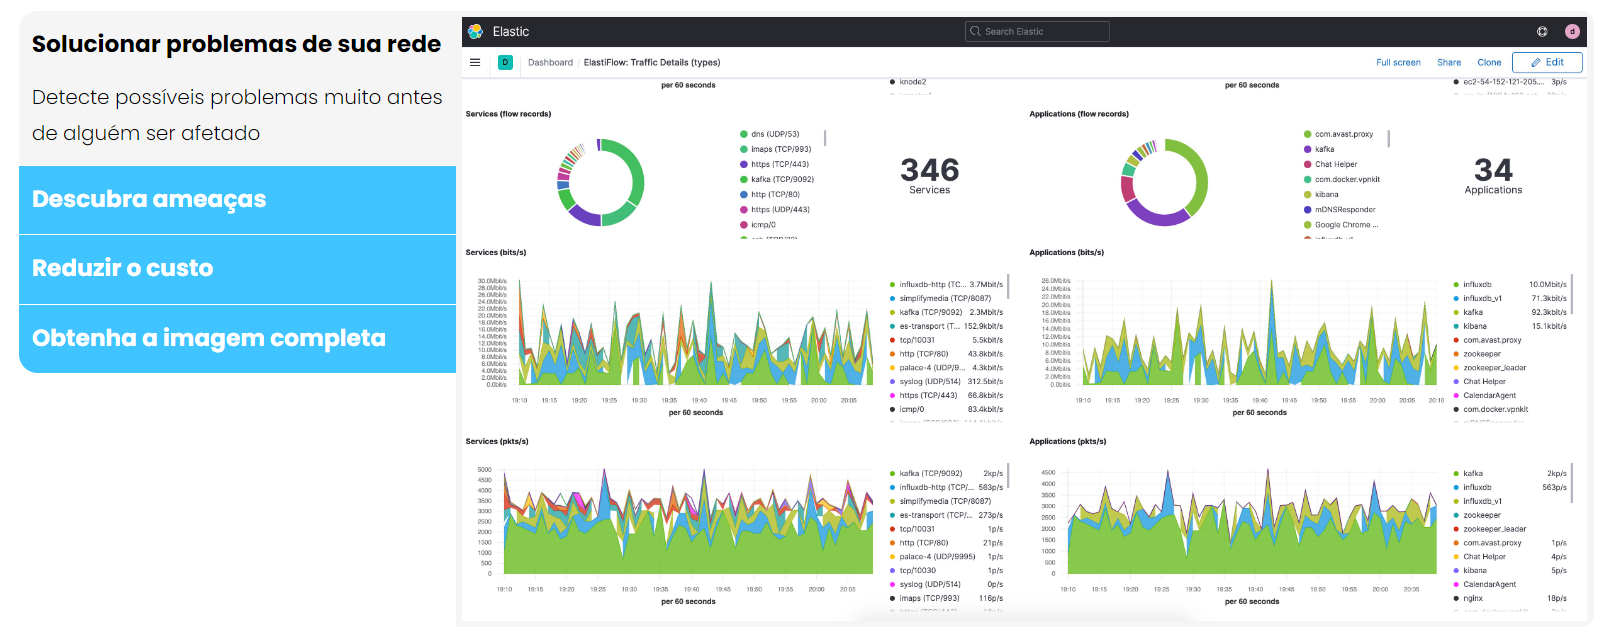
Task: Click imaps (TCP/993) in Services pkts/s legend
Action: (946, 598)
